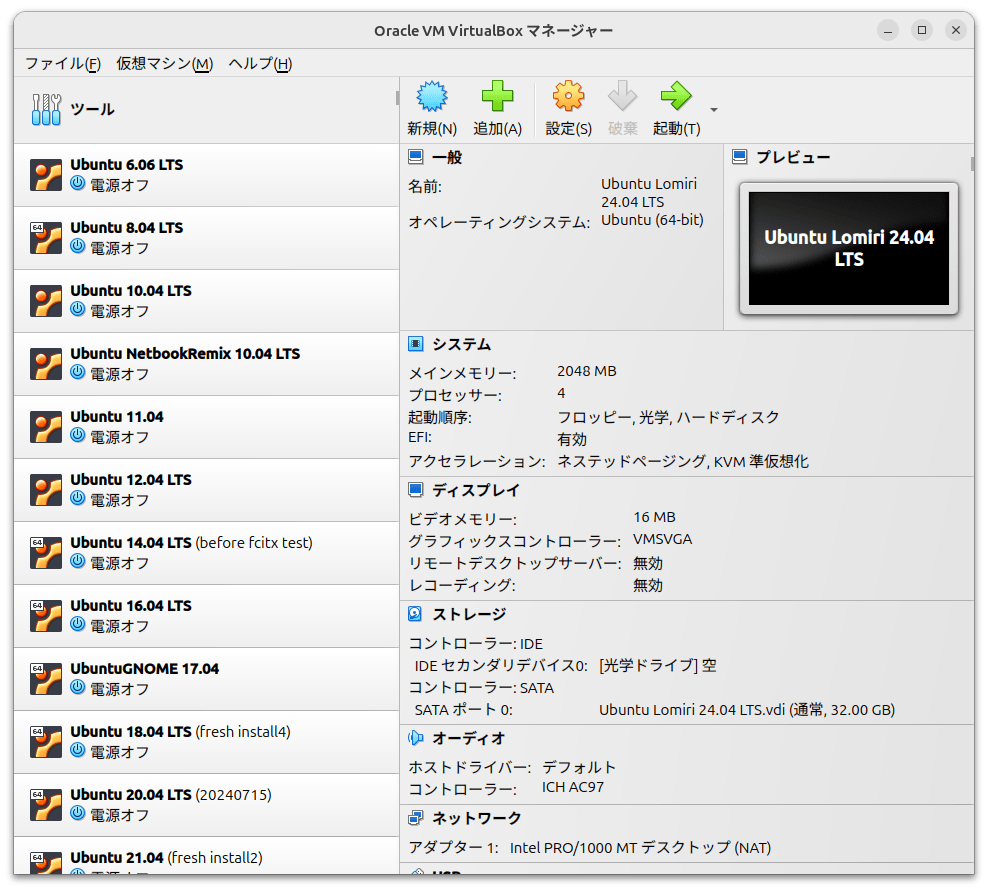Click the VMSVGA graphics controller value

click(x=662, y=539)
